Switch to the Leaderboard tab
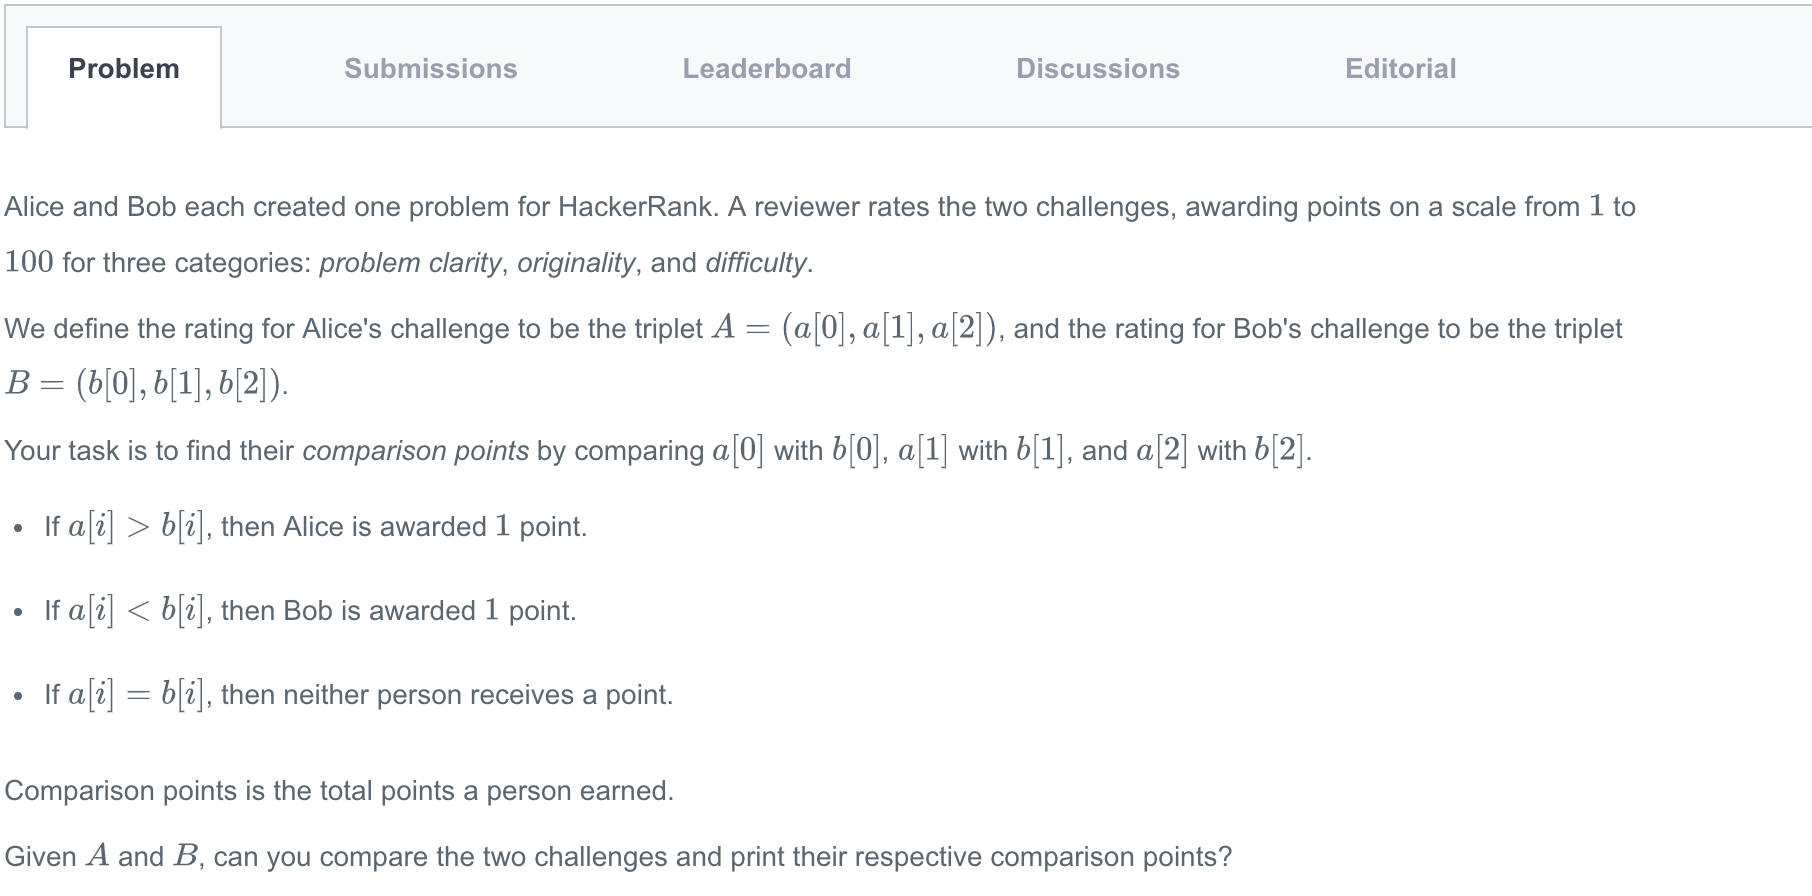The width and height of the screenshot is (1812, 896). click(767, 69)
